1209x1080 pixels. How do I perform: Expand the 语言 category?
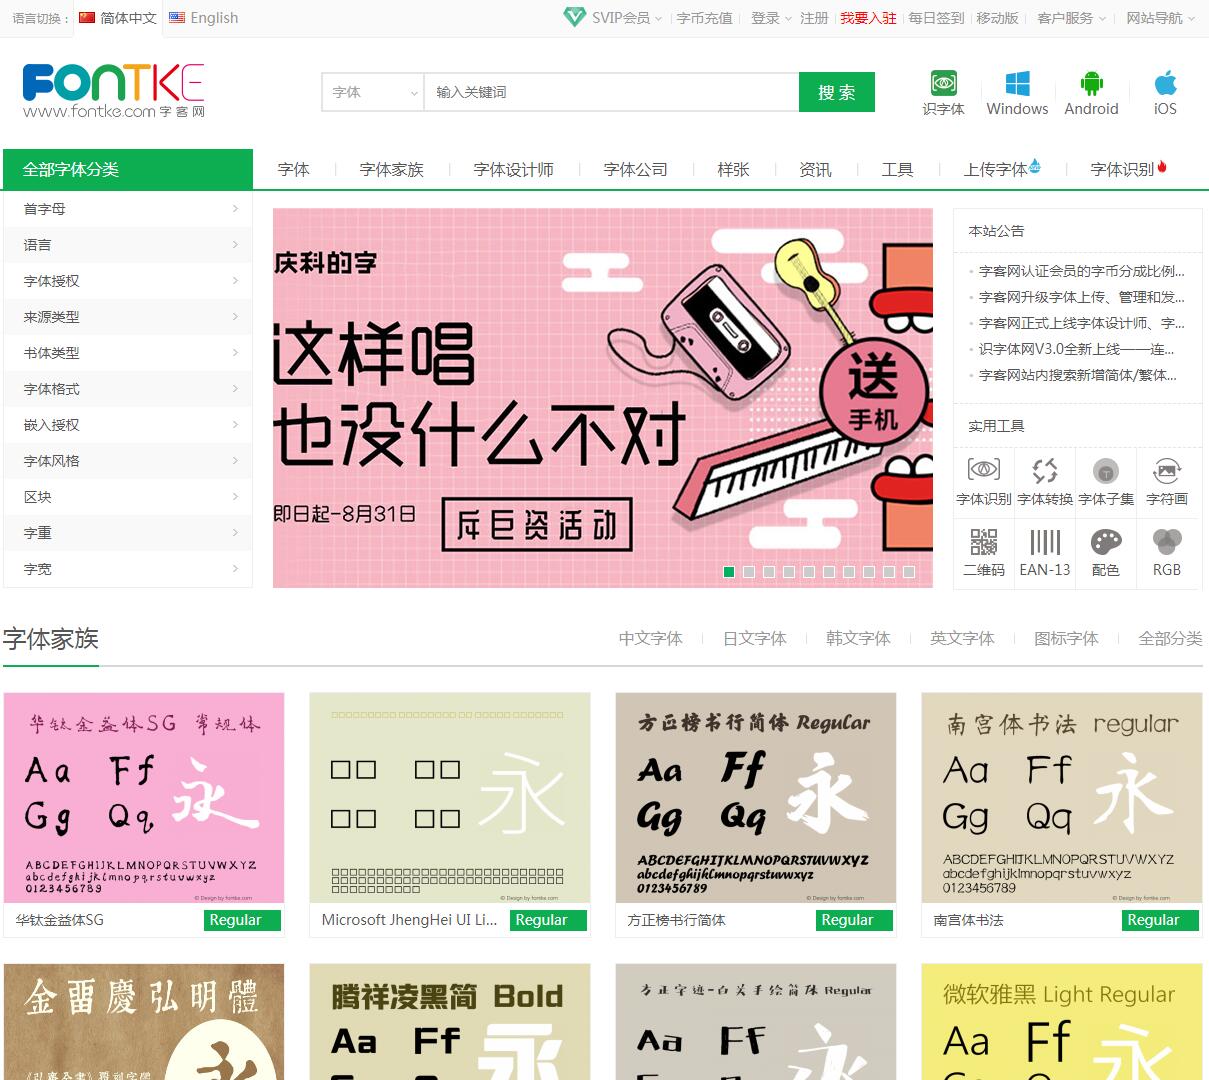pos(128,245)
